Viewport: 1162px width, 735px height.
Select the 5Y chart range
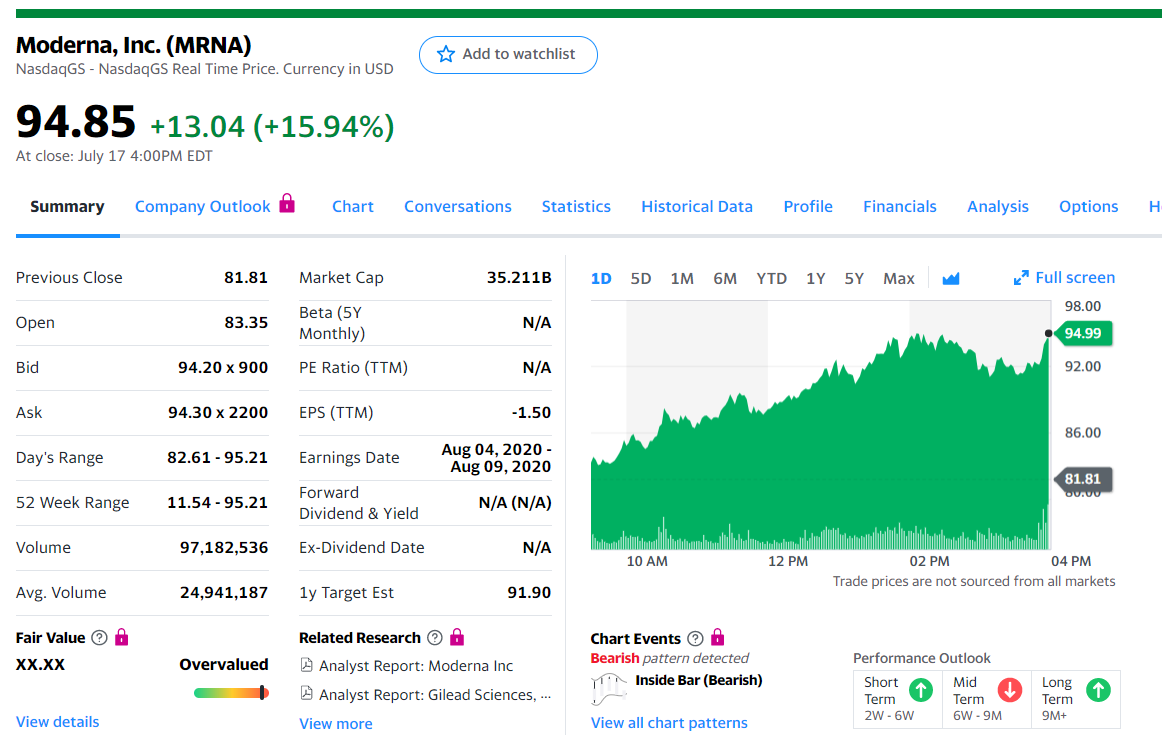(854, 279)
